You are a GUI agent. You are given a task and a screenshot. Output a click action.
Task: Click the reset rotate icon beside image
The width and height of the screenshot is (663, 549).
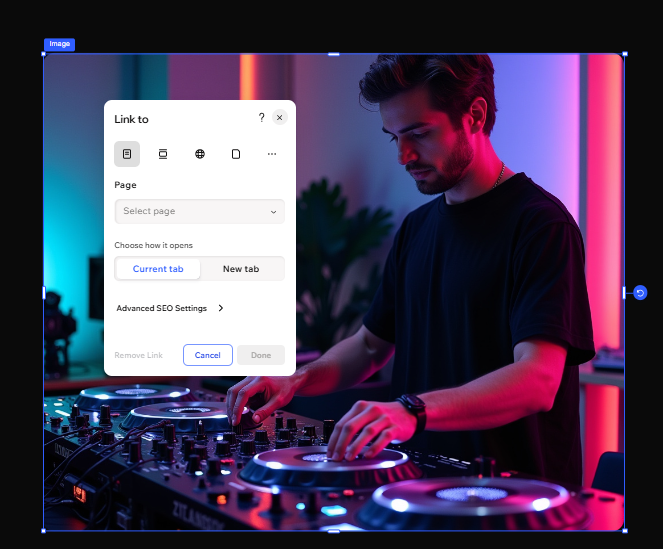click(640, 293)
